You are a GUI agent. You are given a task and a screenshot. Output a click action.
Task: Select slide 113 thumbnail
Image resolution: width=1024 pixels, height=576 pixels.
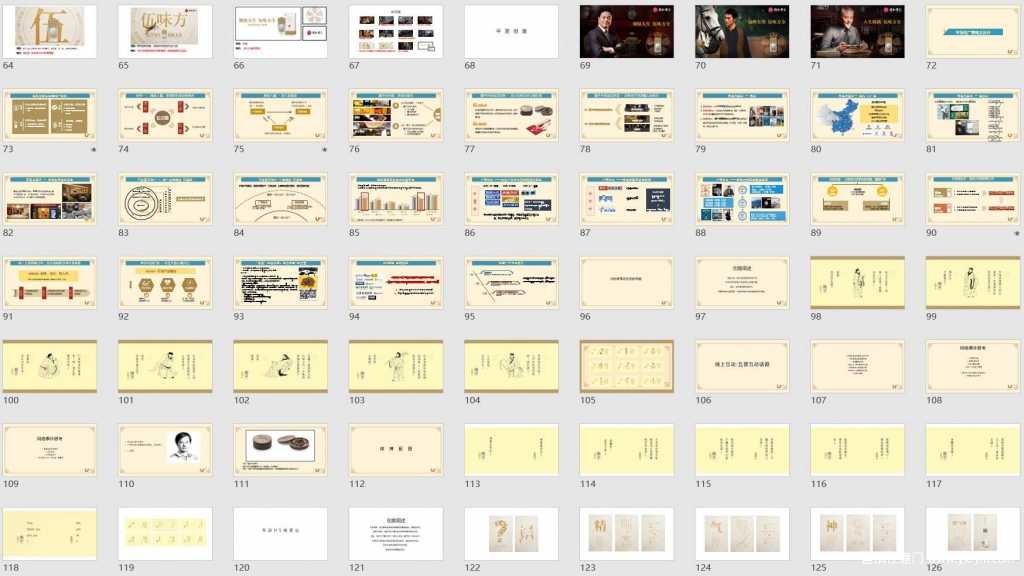click(511, 450)
